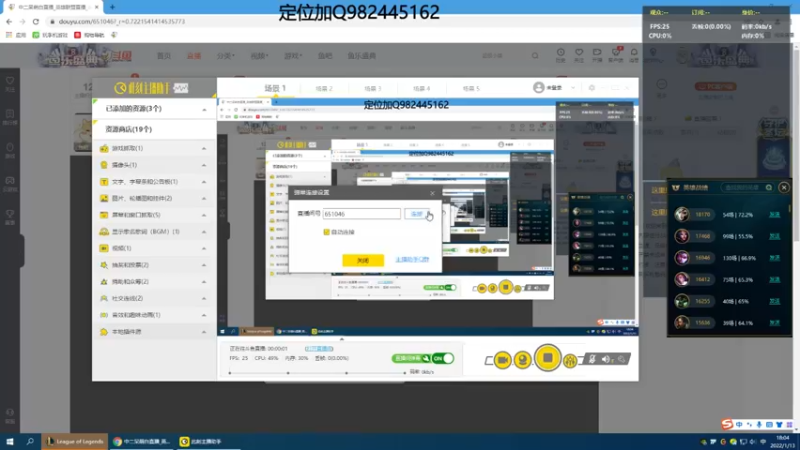Expand the 屏幕和窗口抓取(5) arrow
Image resolution: width=800 pixels, height=450 pixels.
coord(204,215)
